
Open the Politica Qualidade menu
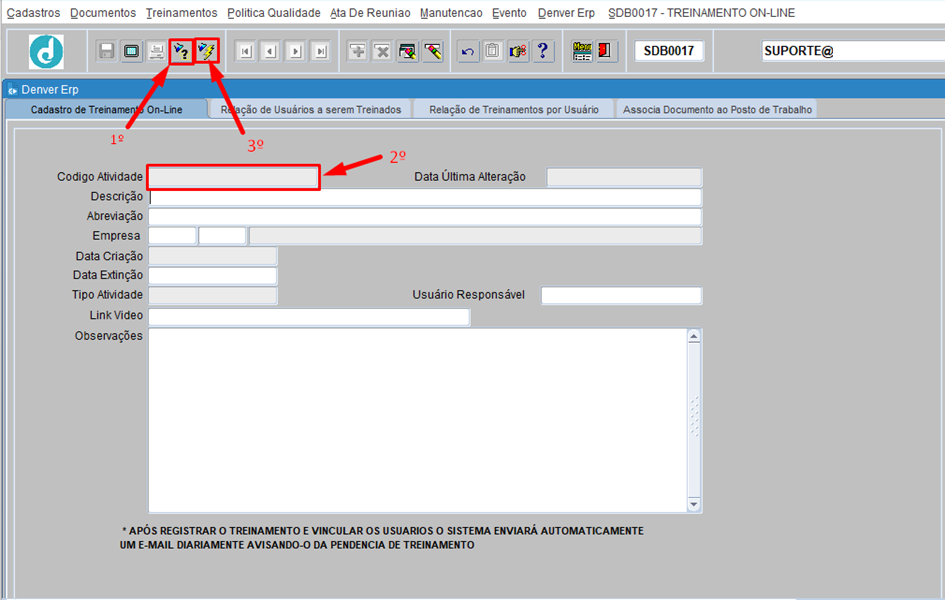pos(274,13)
